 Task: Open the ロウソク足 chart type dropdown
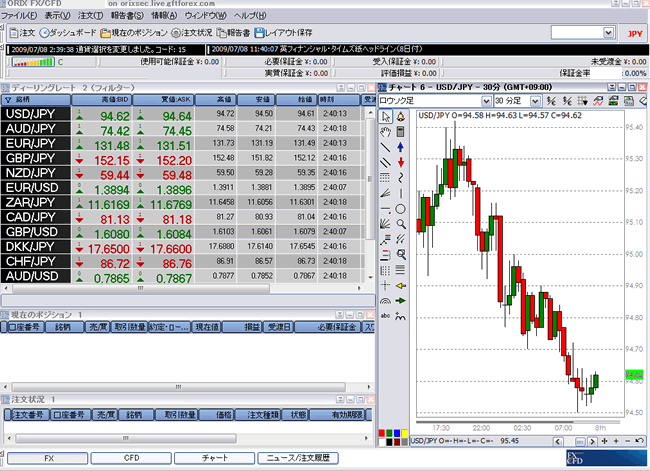486,101
